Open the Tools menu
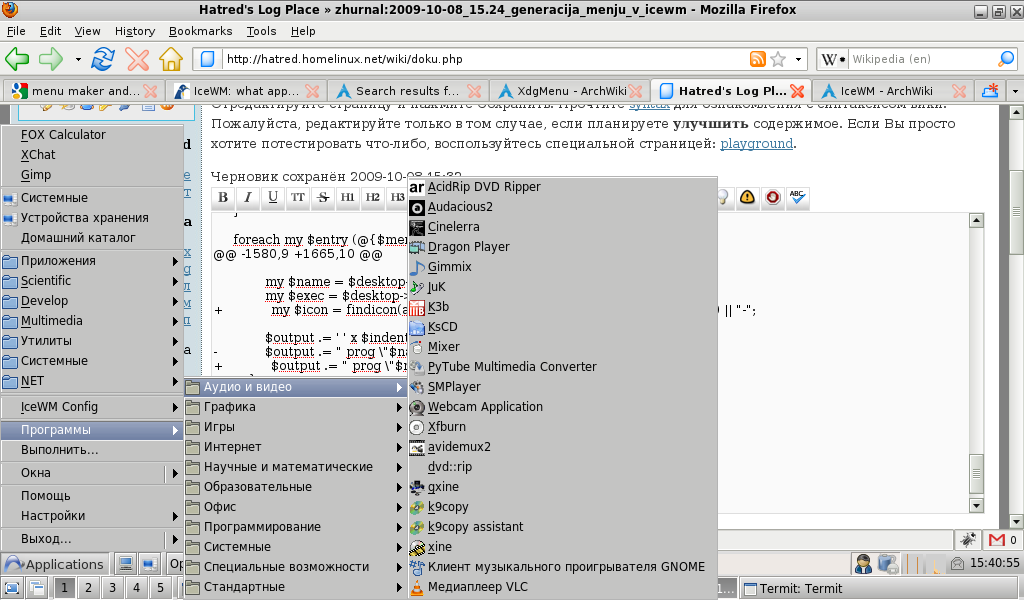 (261, 31)
